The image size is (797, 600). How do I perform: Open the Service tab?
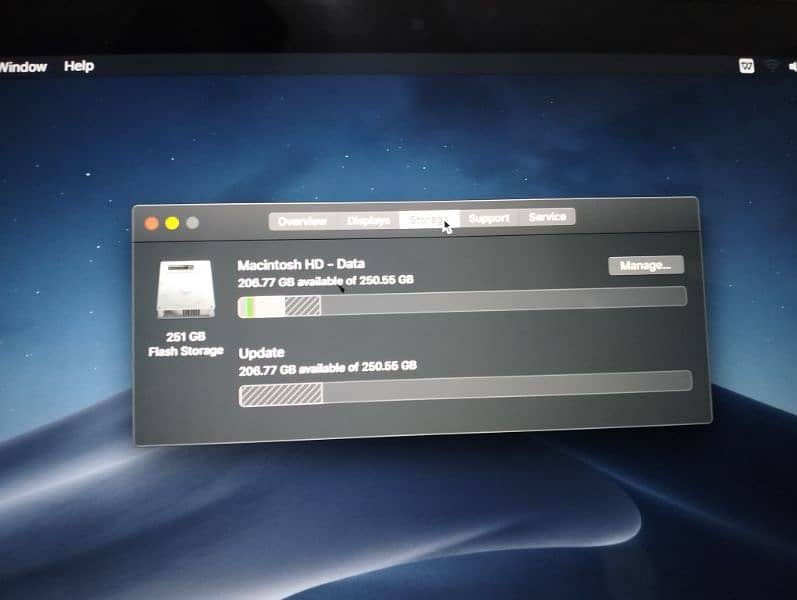[x=547, y=217]
